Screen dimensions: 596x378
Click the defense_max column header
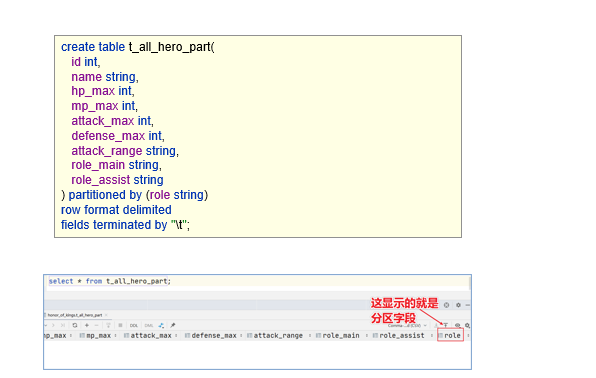(x=211, y=335)
